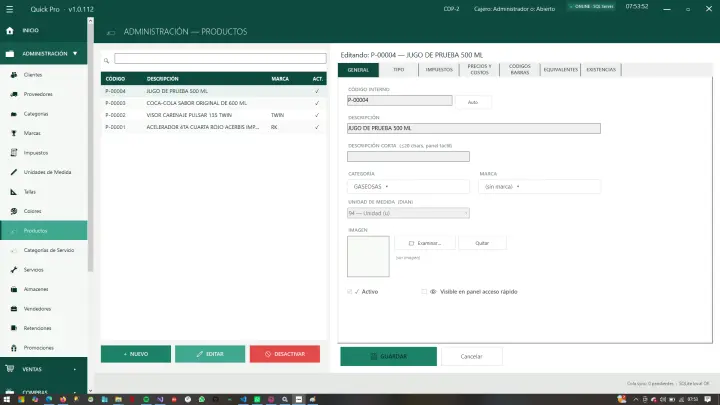Open the Existencias tab
Image resolution: width=720 pixels, height=405 pixels.
tap(601, 70)
